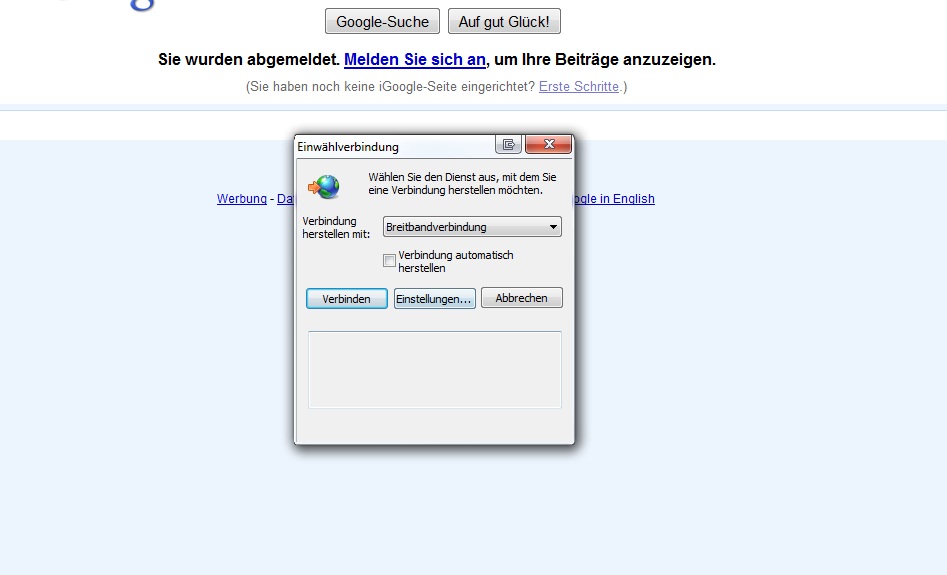The width and height of the screenshot is (947, 575).
Task: Click the Verbinden button
Action: pos(347,298)
